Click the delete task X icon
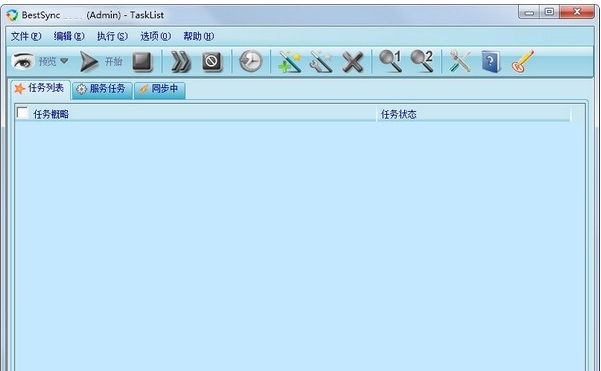This screenshot has width=601, height=371. tap(352, 62)
